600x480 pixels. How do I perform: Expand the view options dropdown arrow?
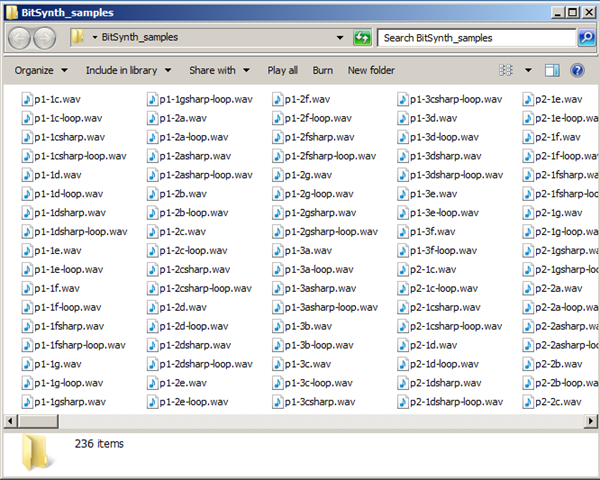[528, 70]
